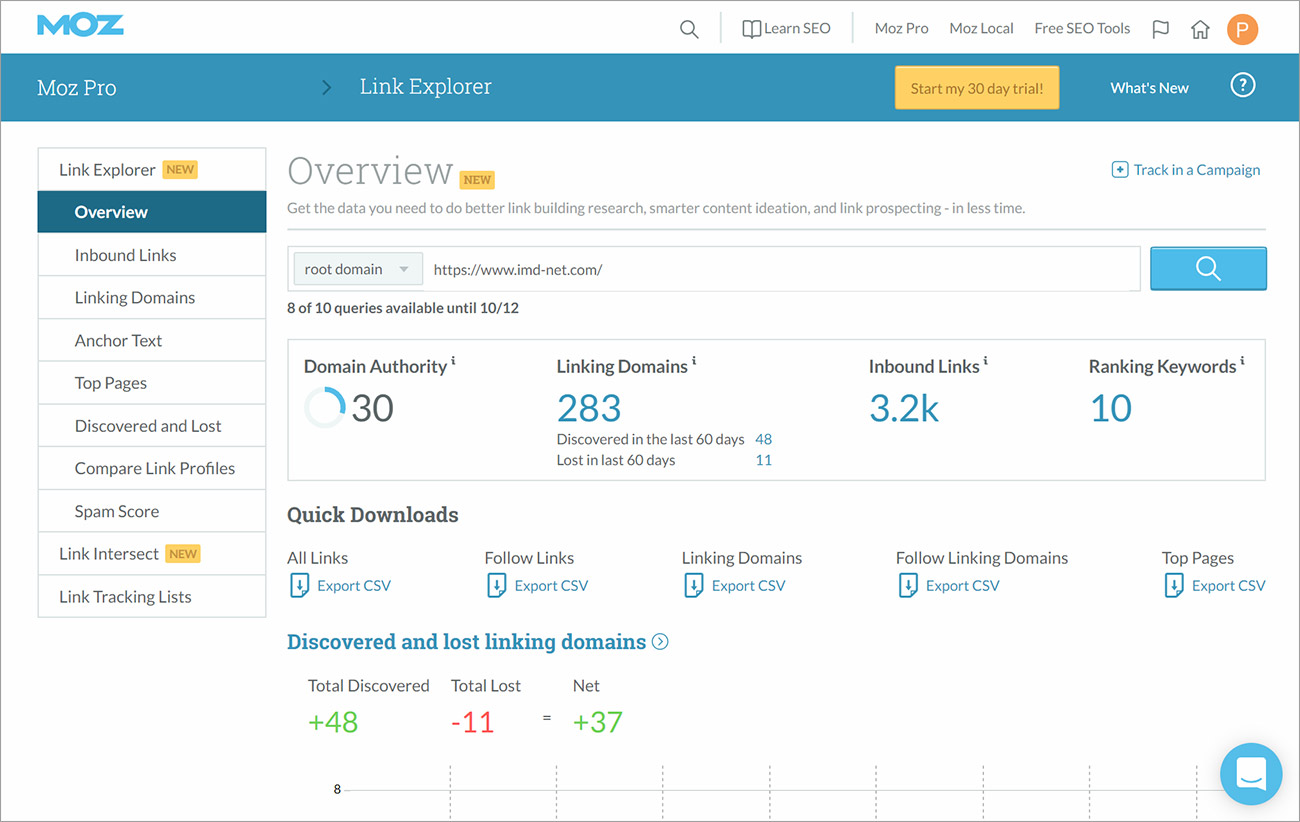
Task: Open Free SEO Tools link
Action: 1082,29
